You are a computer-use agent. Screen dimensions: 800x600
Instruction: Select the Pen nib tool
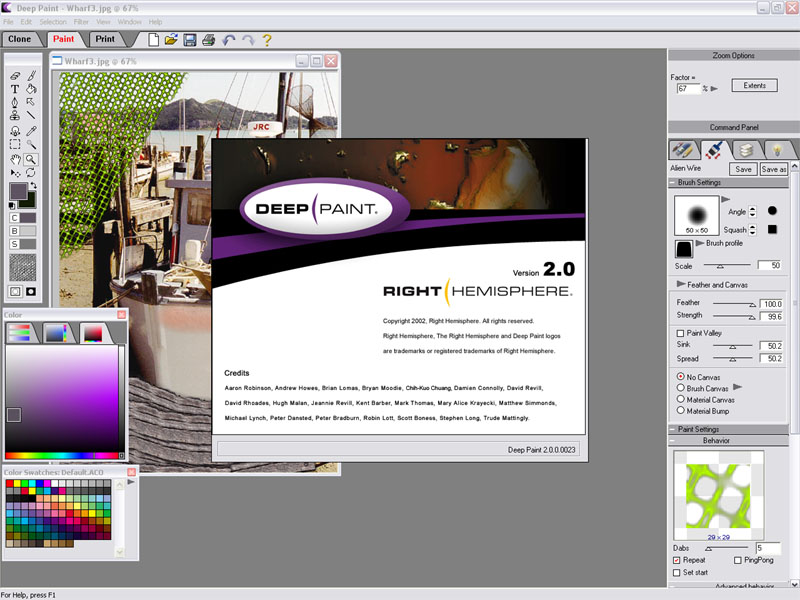click(15, 102)
